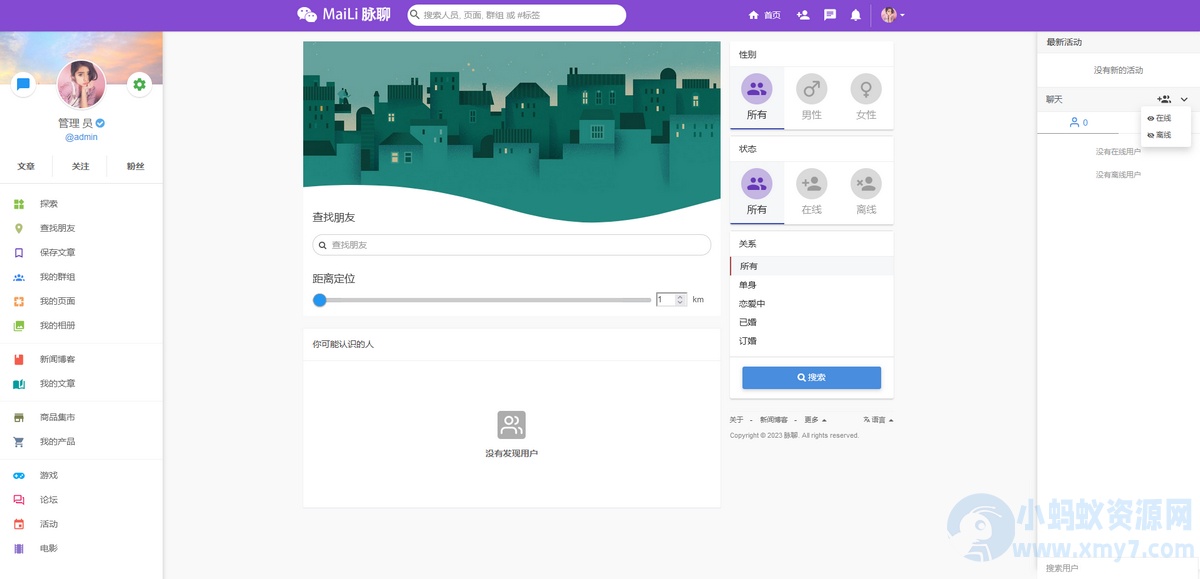Select 女性 gender filter
Viewport: 1200px width, 579px height.
coord(866,98)
